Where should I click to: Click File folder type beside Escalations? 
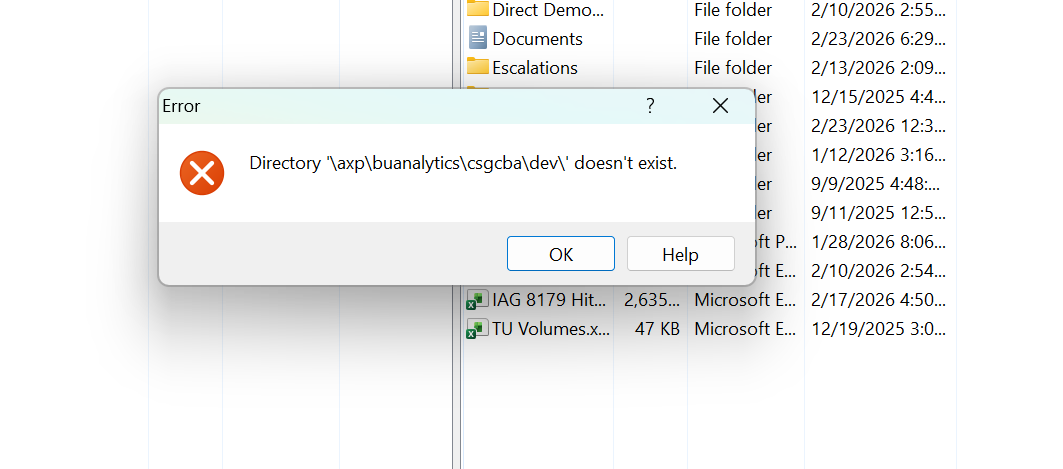733,68
